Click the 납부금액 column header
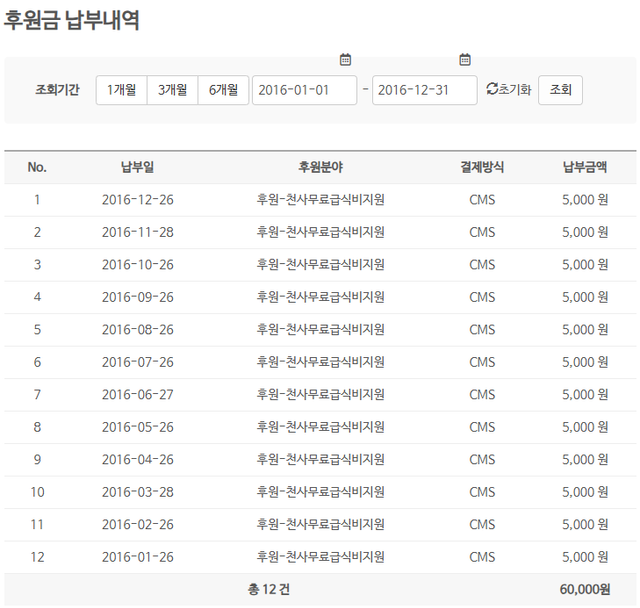The image size is (640, 608). [585, 168]
